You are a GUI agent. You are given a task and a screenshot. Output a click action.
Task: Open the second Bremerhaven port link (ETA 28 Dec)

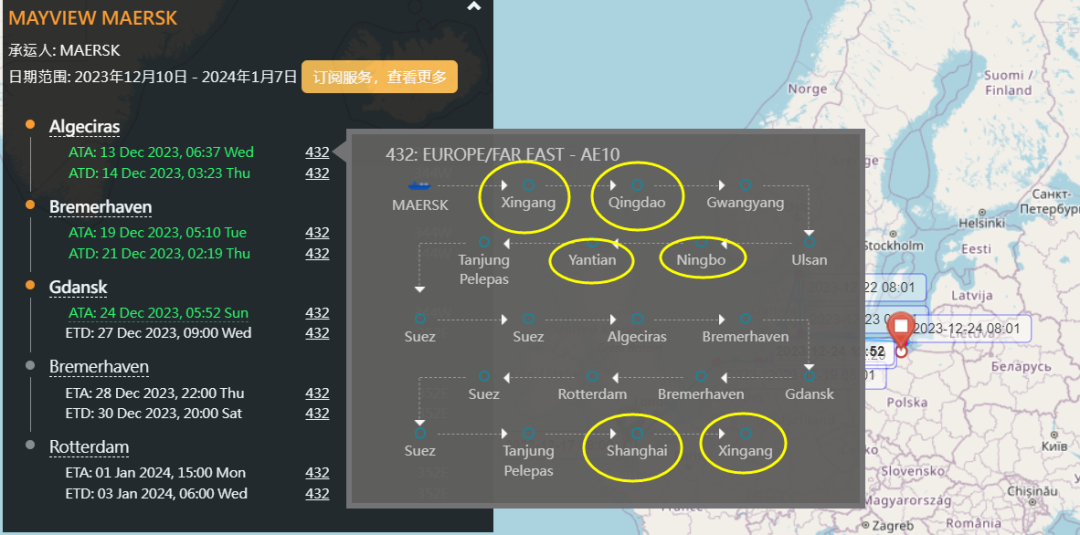point(98,367)
